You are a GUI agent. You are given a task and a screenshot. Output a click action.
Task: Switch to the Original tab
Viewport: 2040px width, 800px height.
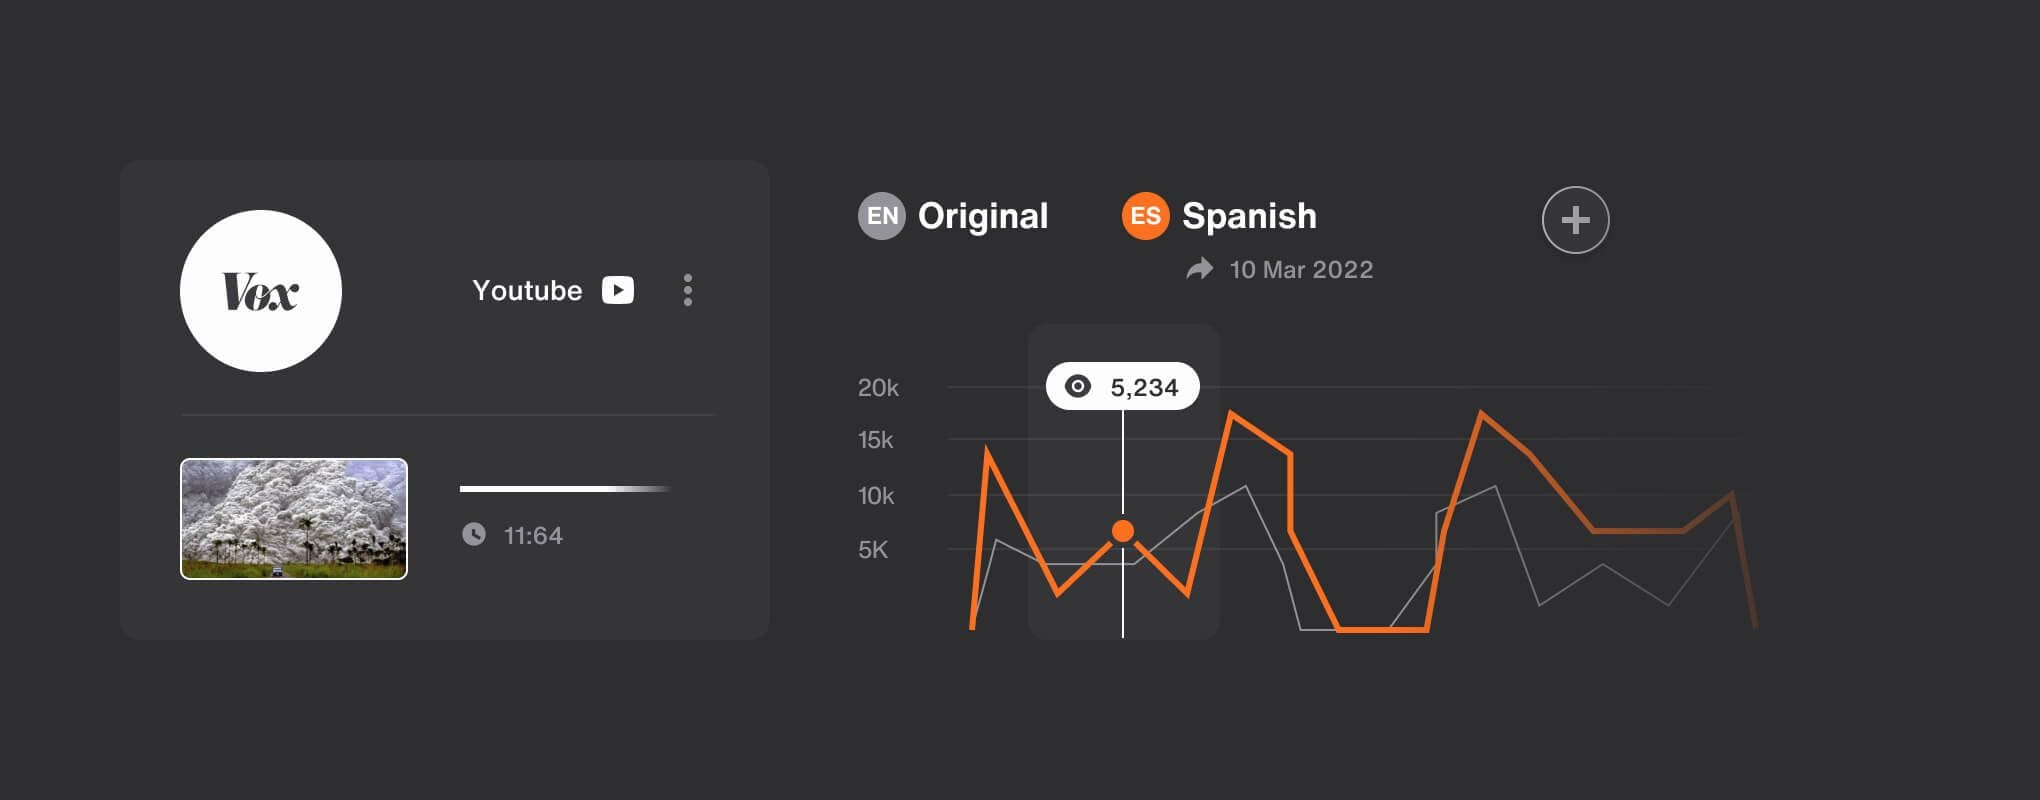coord(983,216)
